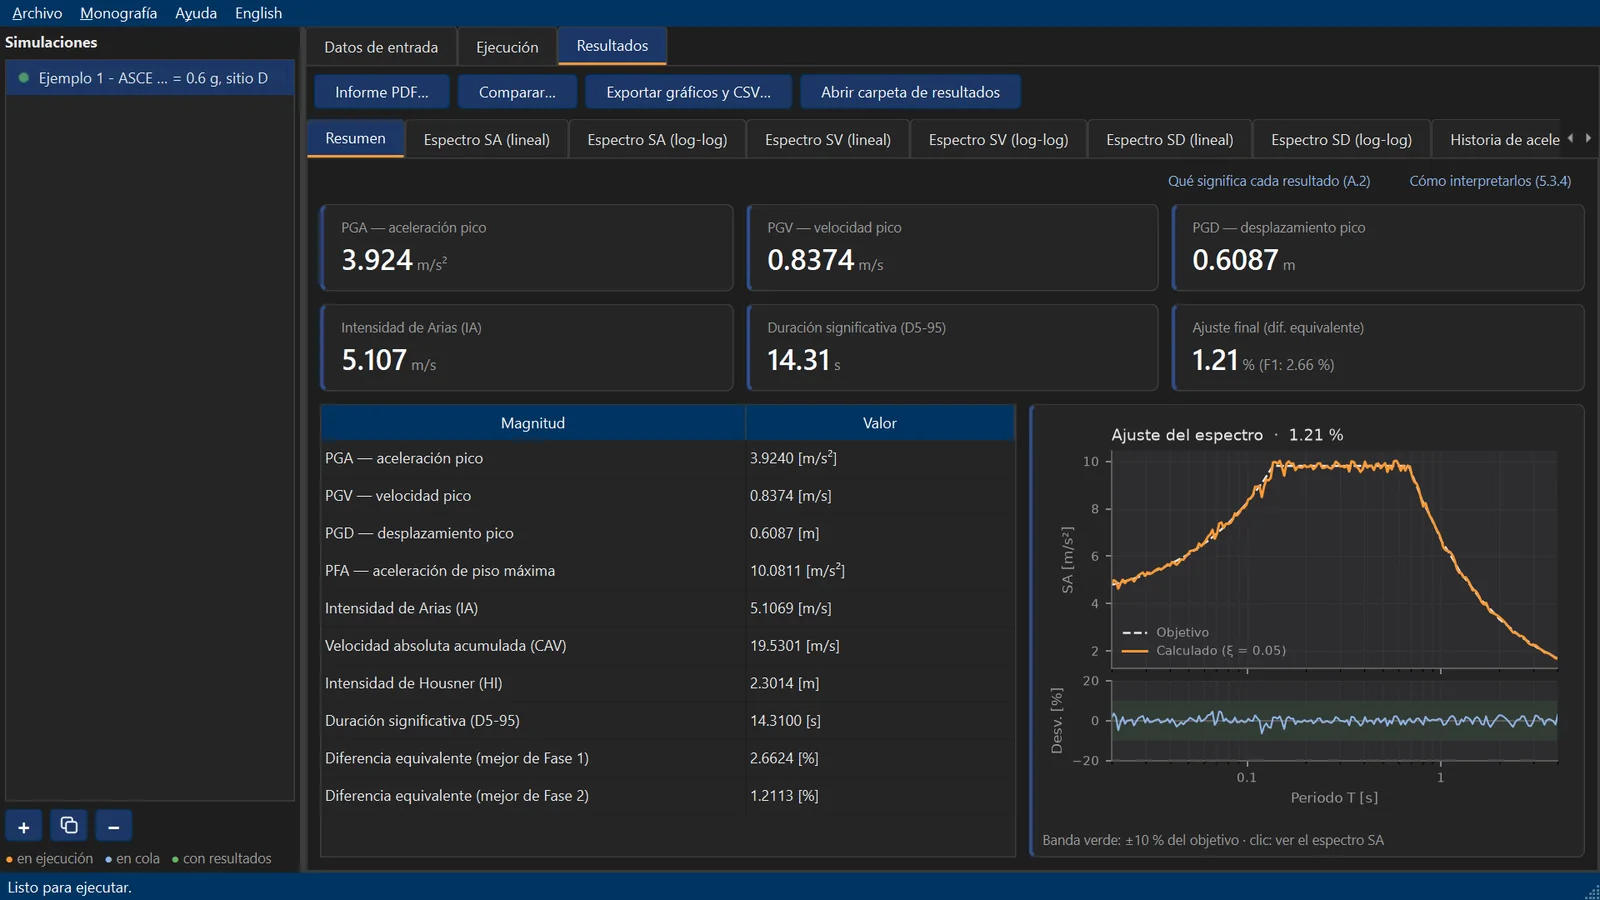Open Espectro SV (log-log) tab
This screenshot has height=900, width=1600.
pyautogui.click(x=998, y=140)
